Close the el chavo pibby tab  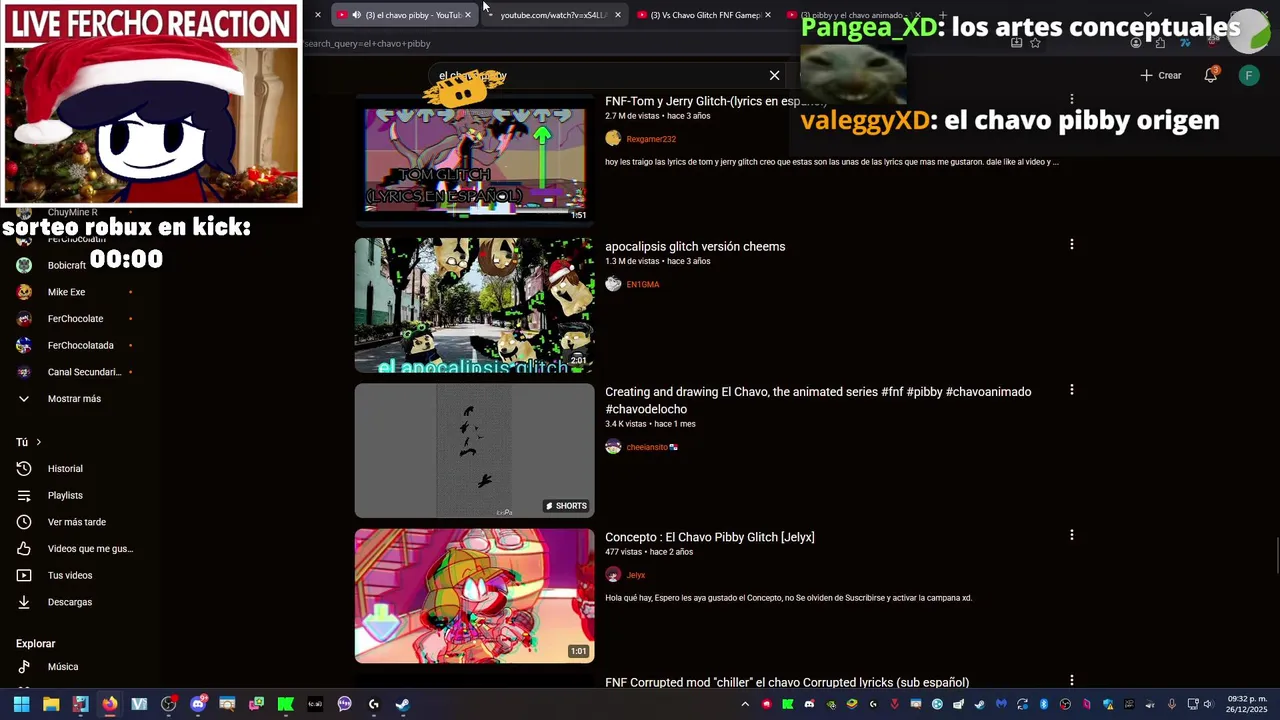(467, 15)
